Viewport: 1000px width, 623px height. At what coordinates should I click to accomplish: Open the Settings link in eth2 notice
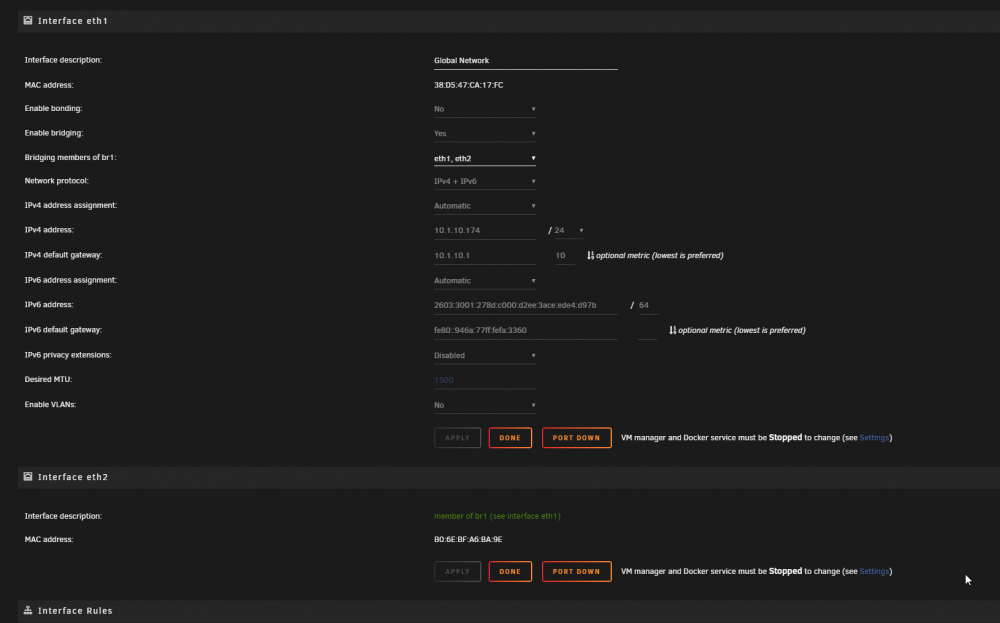pos(874,571)
